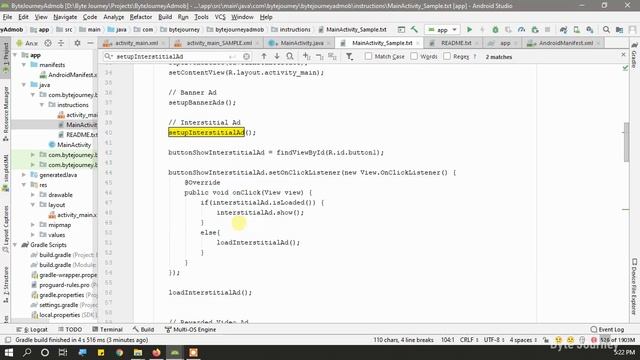Go to next search occurrence arrow

click(x=277, y=56)
